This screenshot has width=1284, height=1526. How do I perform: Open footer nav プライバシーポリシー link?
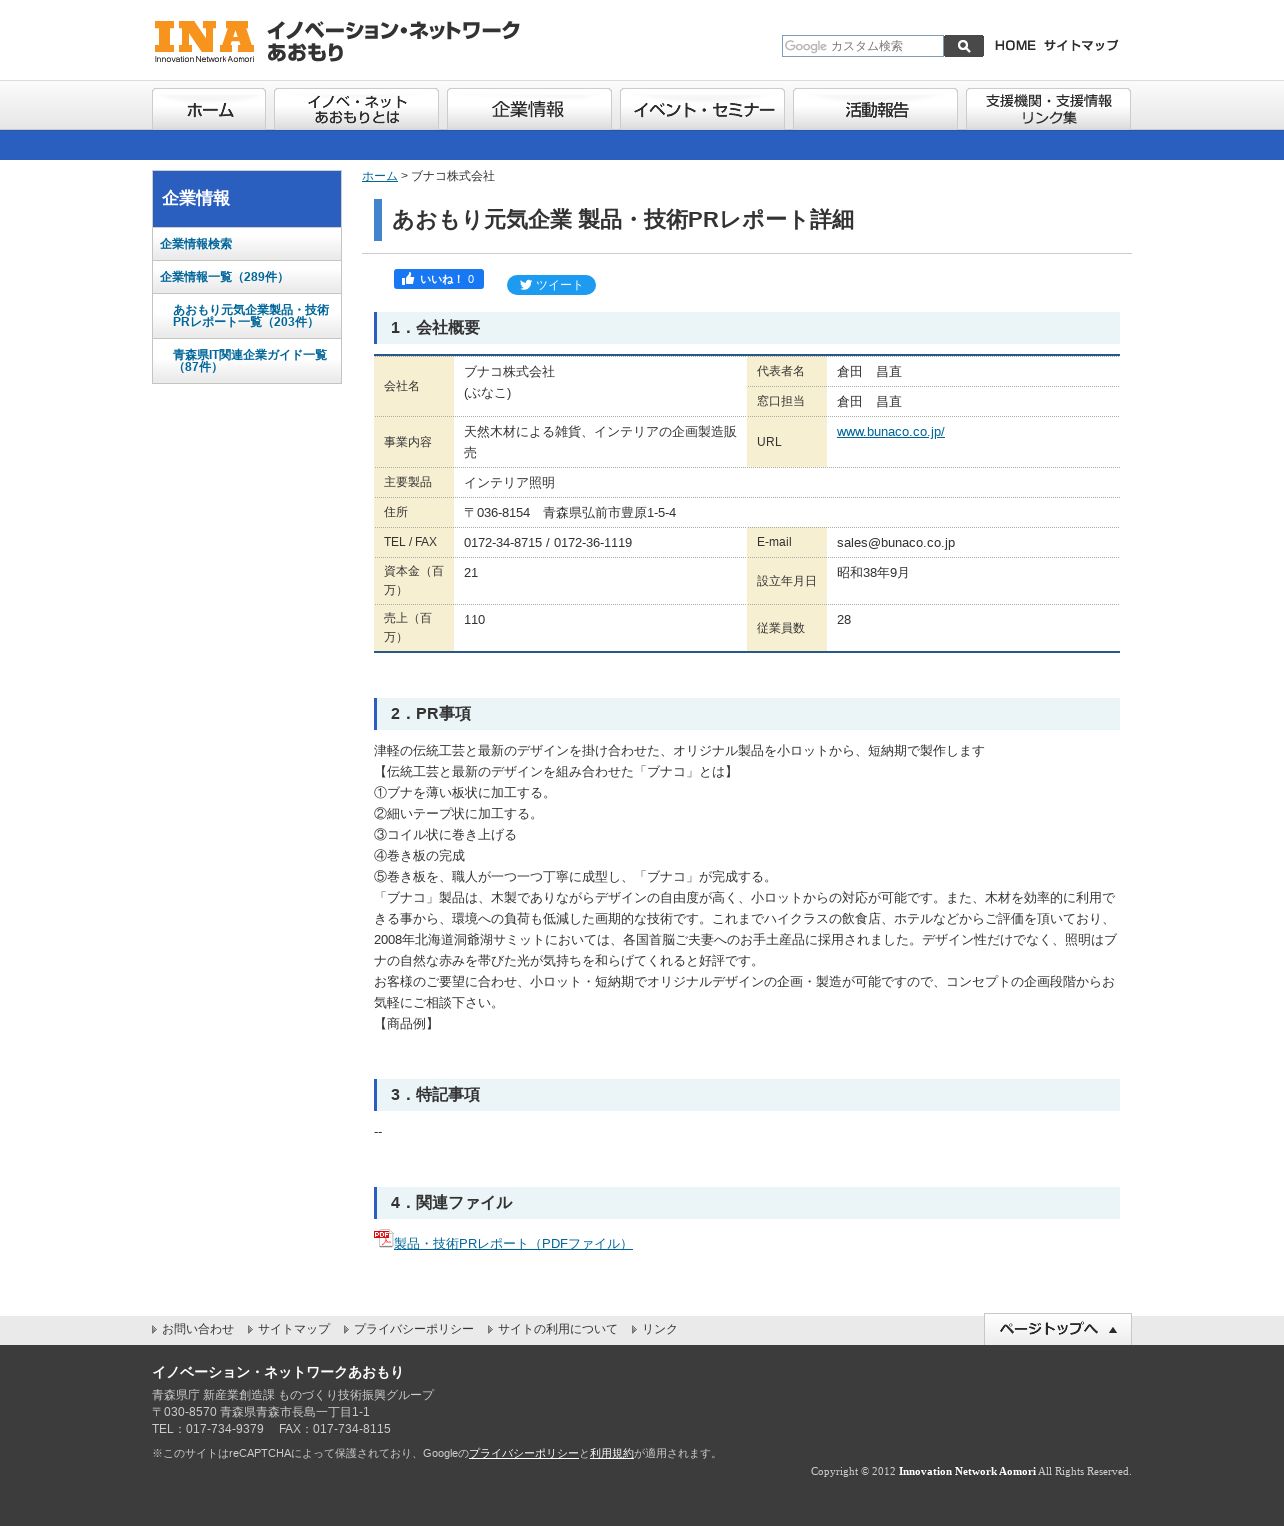coord(414,1329)
